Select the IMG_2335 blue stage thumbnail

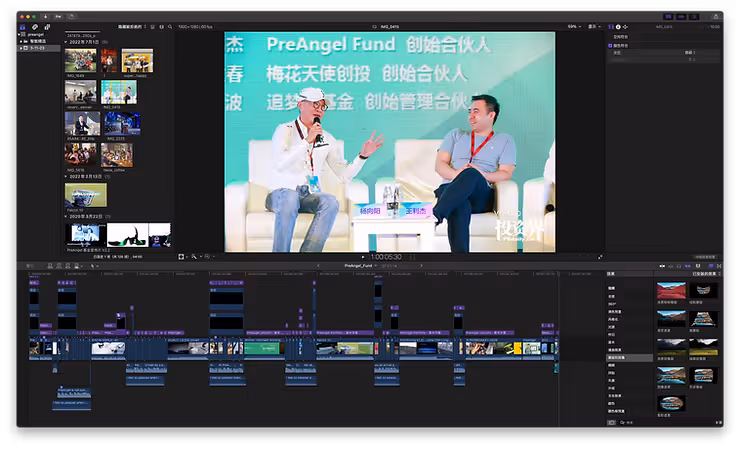(x=122, y=124)
